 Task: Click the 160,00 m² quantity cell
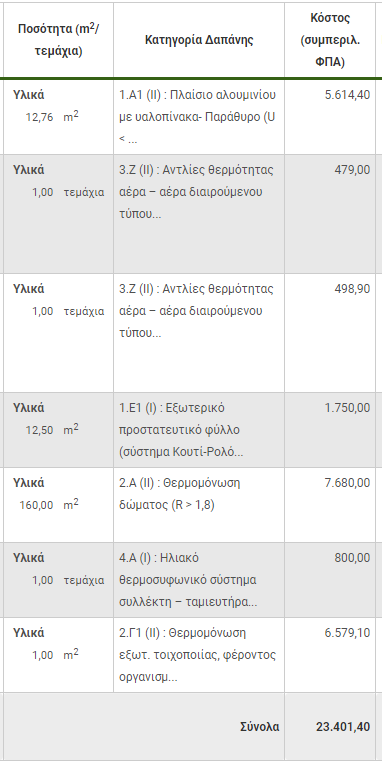point(49,505)
